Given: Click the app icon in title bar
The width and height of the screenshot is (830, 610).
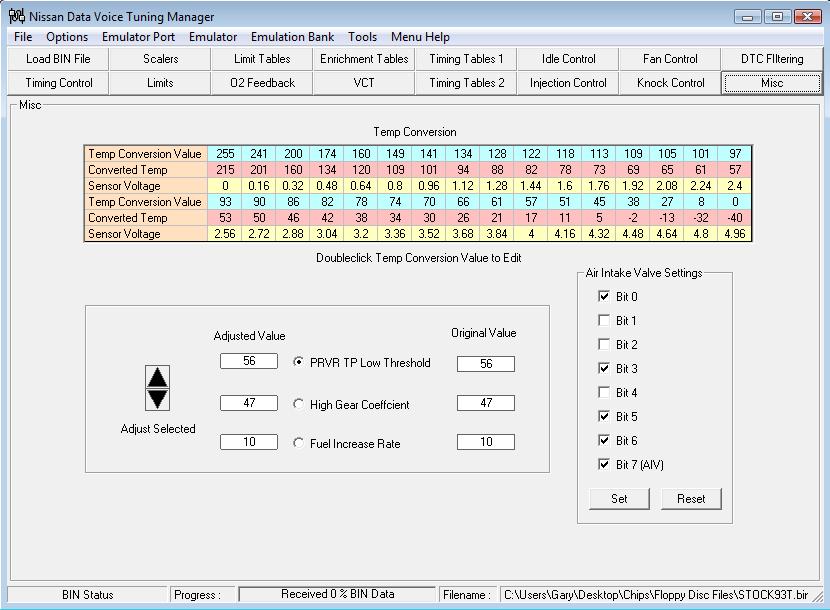Looking at the screenshot, I should click(x=16, y=16).
